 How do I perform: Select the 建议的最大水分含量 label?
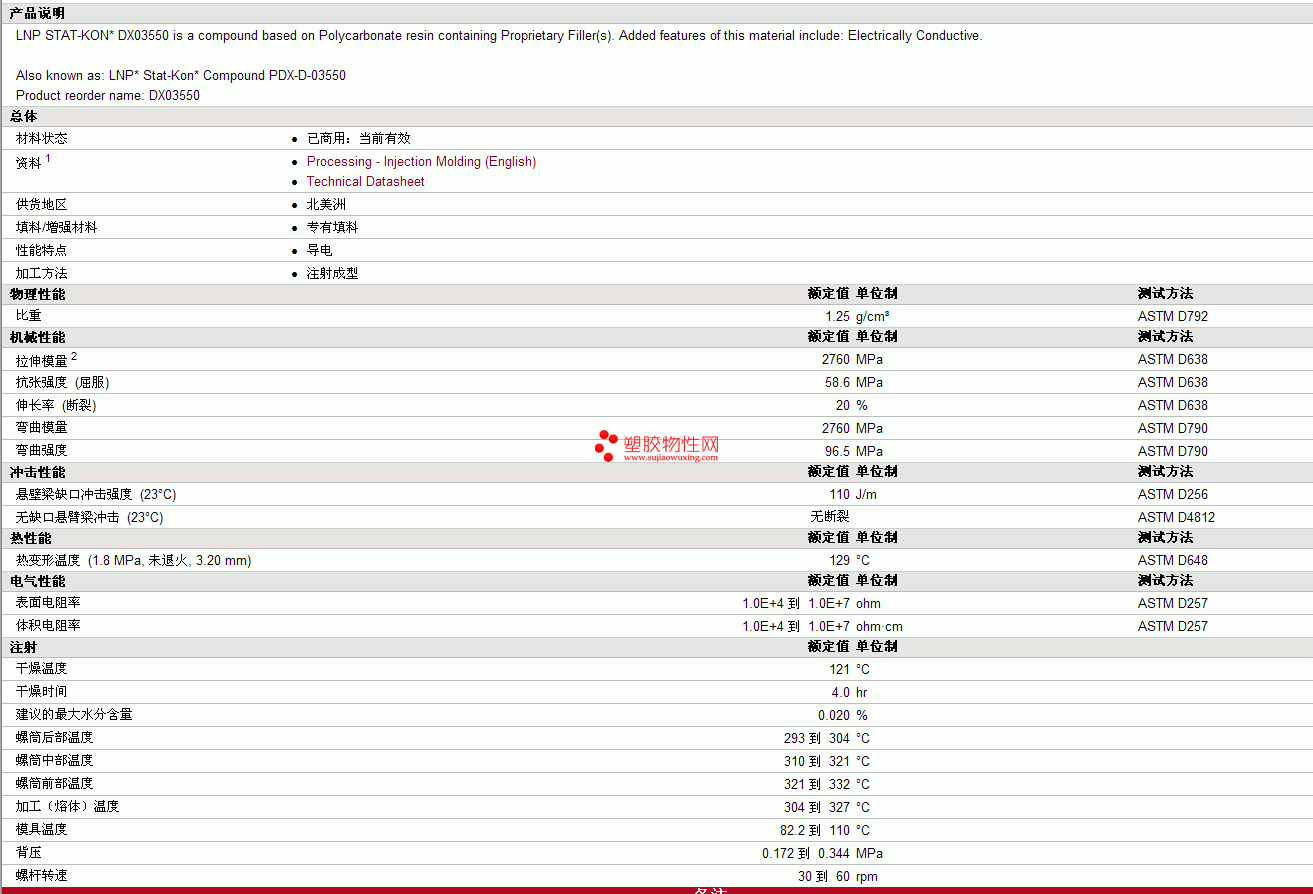tap(74, 715)
